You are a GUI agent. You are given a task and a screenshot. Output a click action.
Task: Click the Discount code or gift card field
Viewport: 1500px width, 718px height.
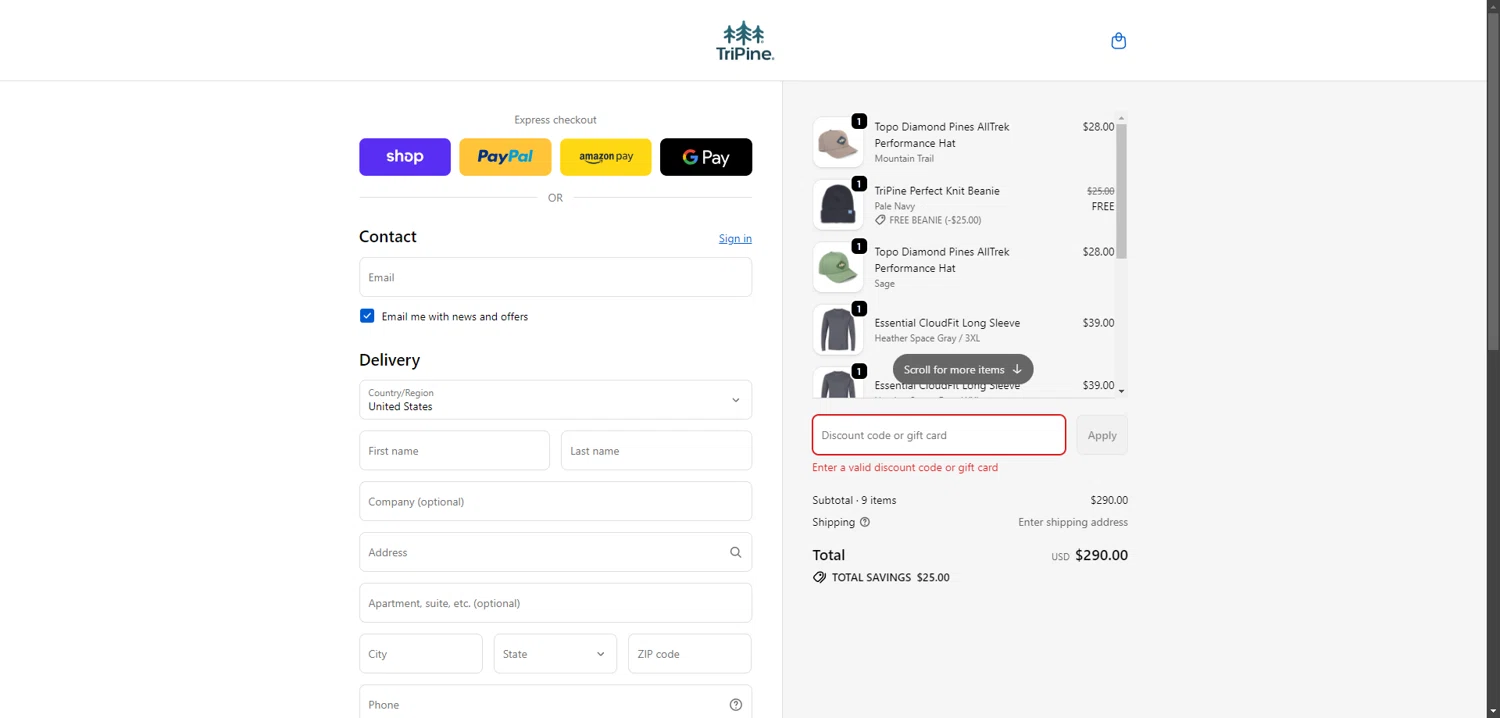click(939, 435)
